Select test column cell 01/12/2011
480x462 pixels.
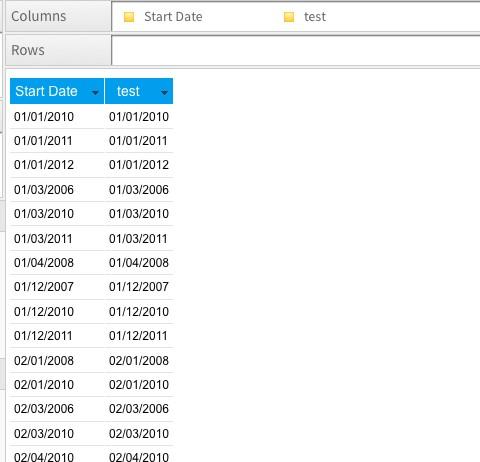(139, 336)
